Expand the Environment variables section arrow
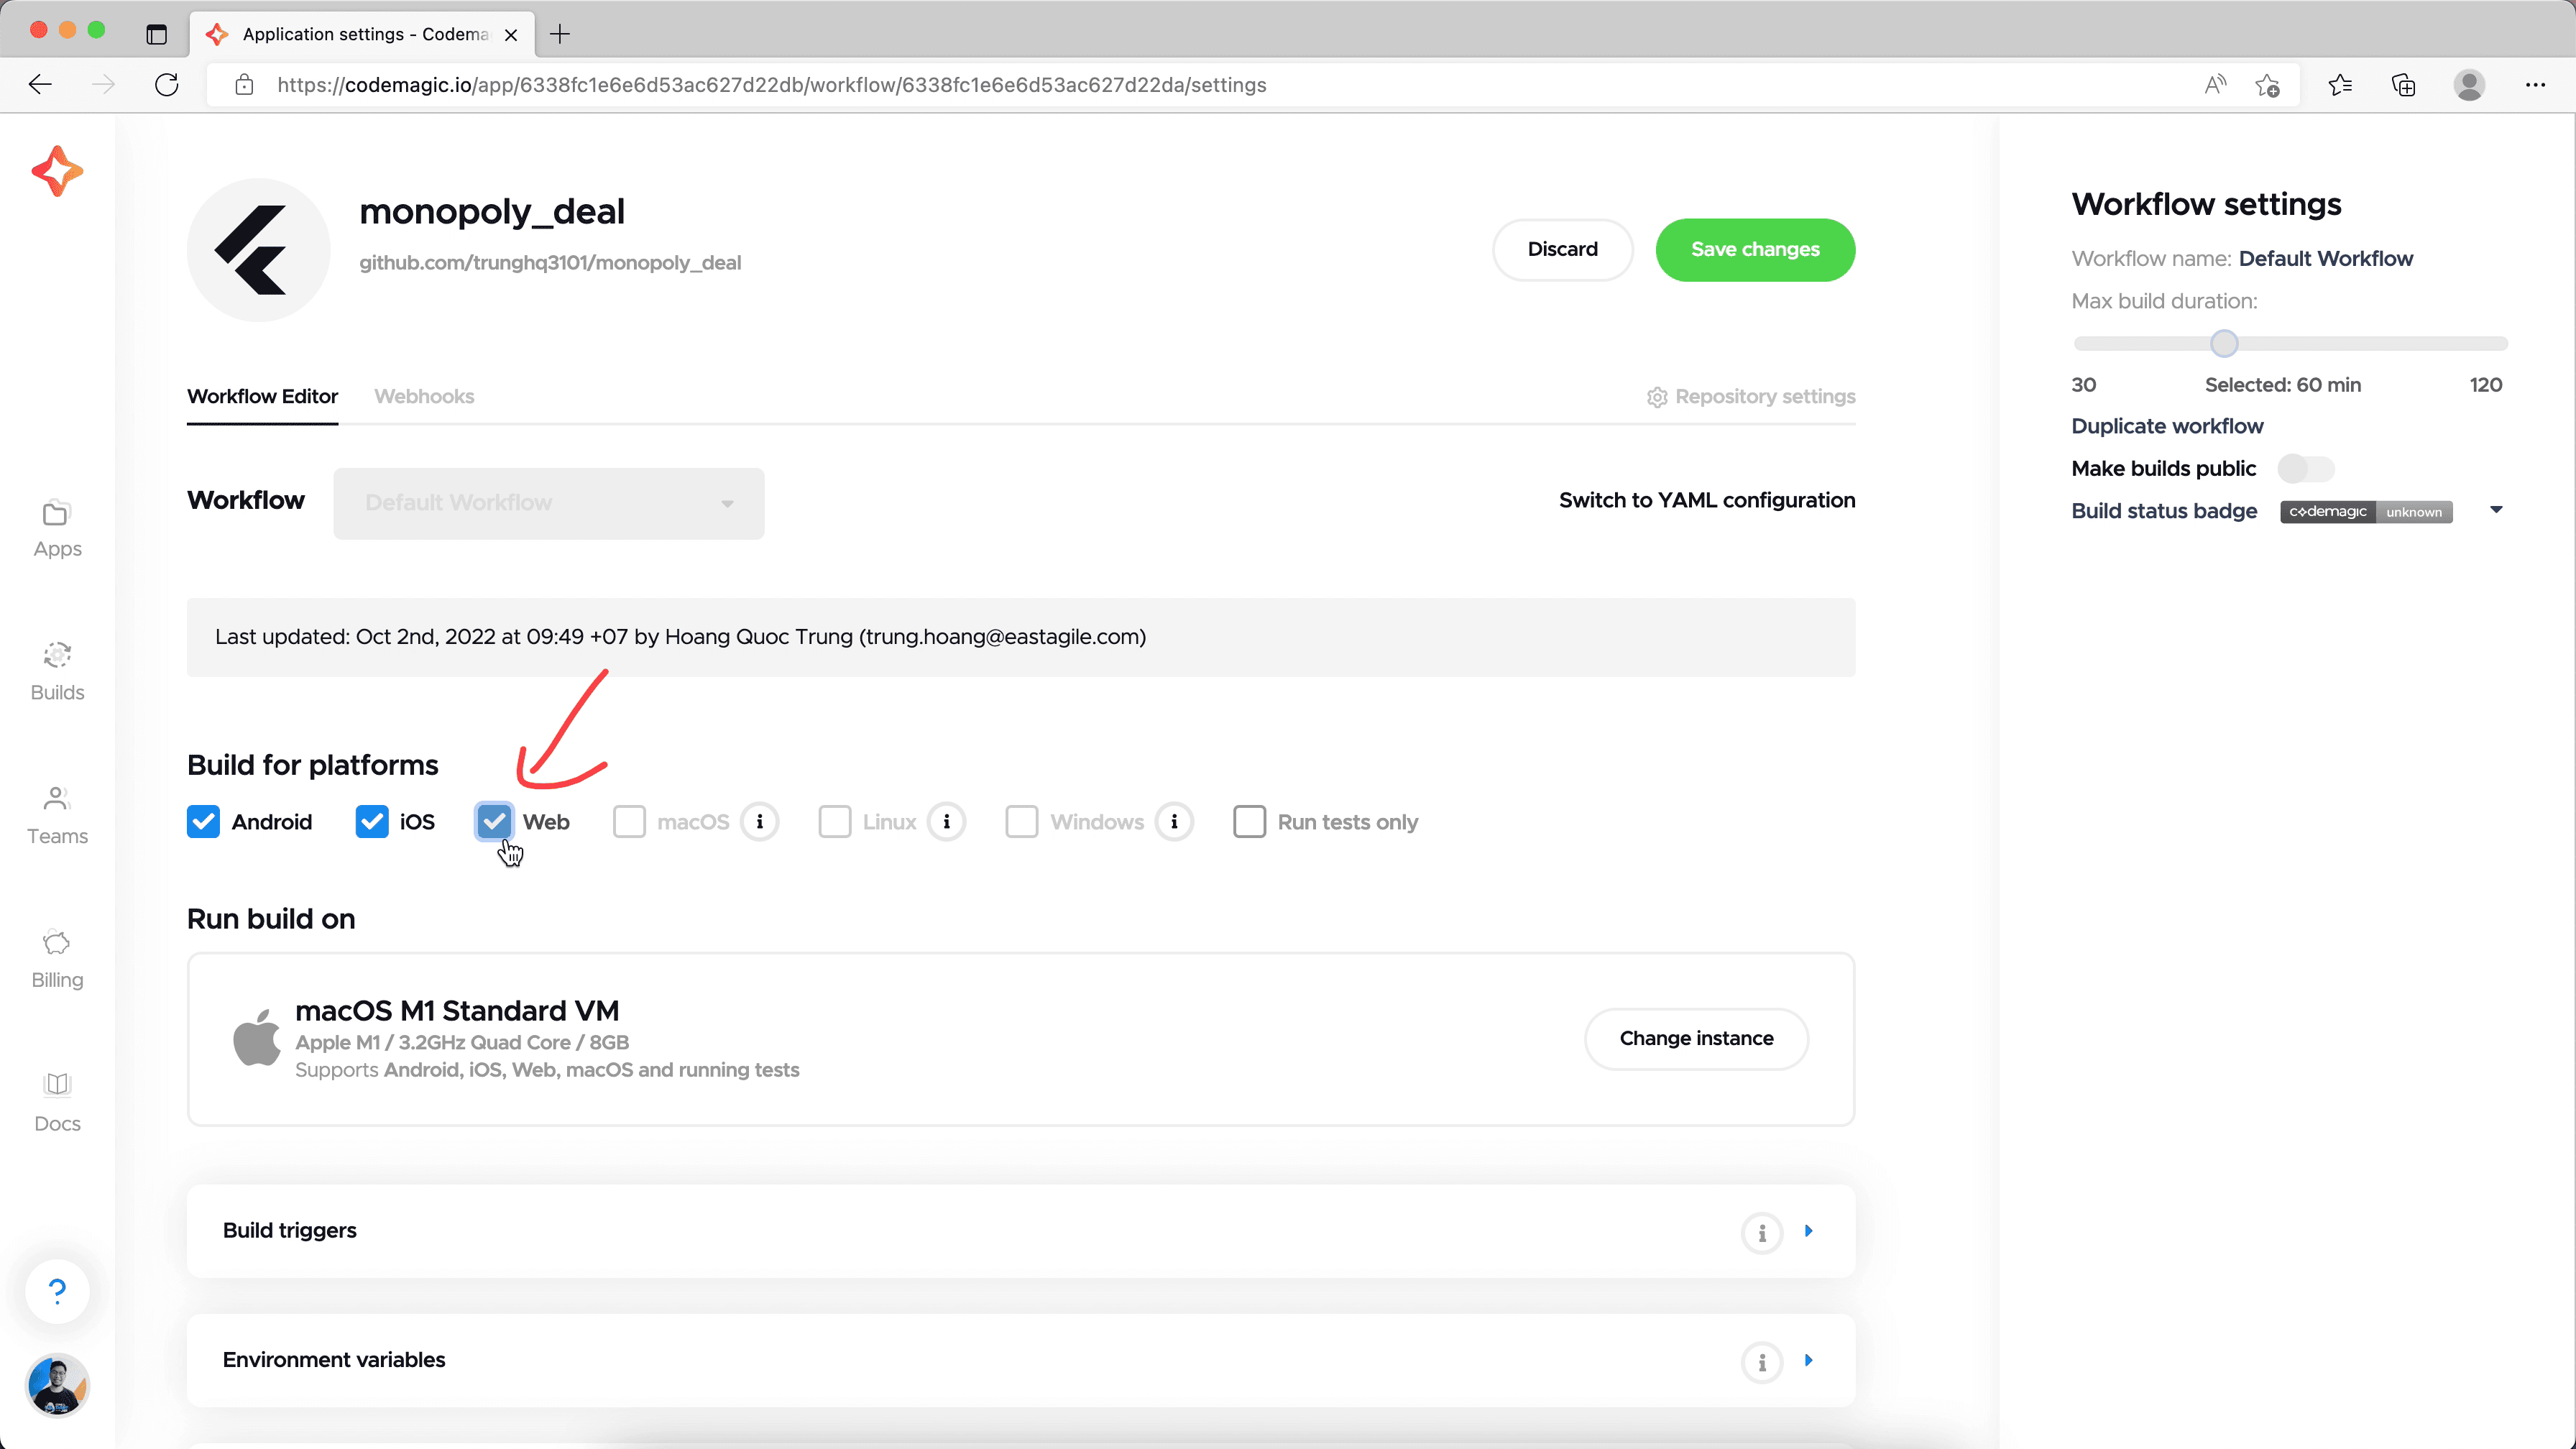Screen dimensions: 2576x1449 click(1808, 1361)
